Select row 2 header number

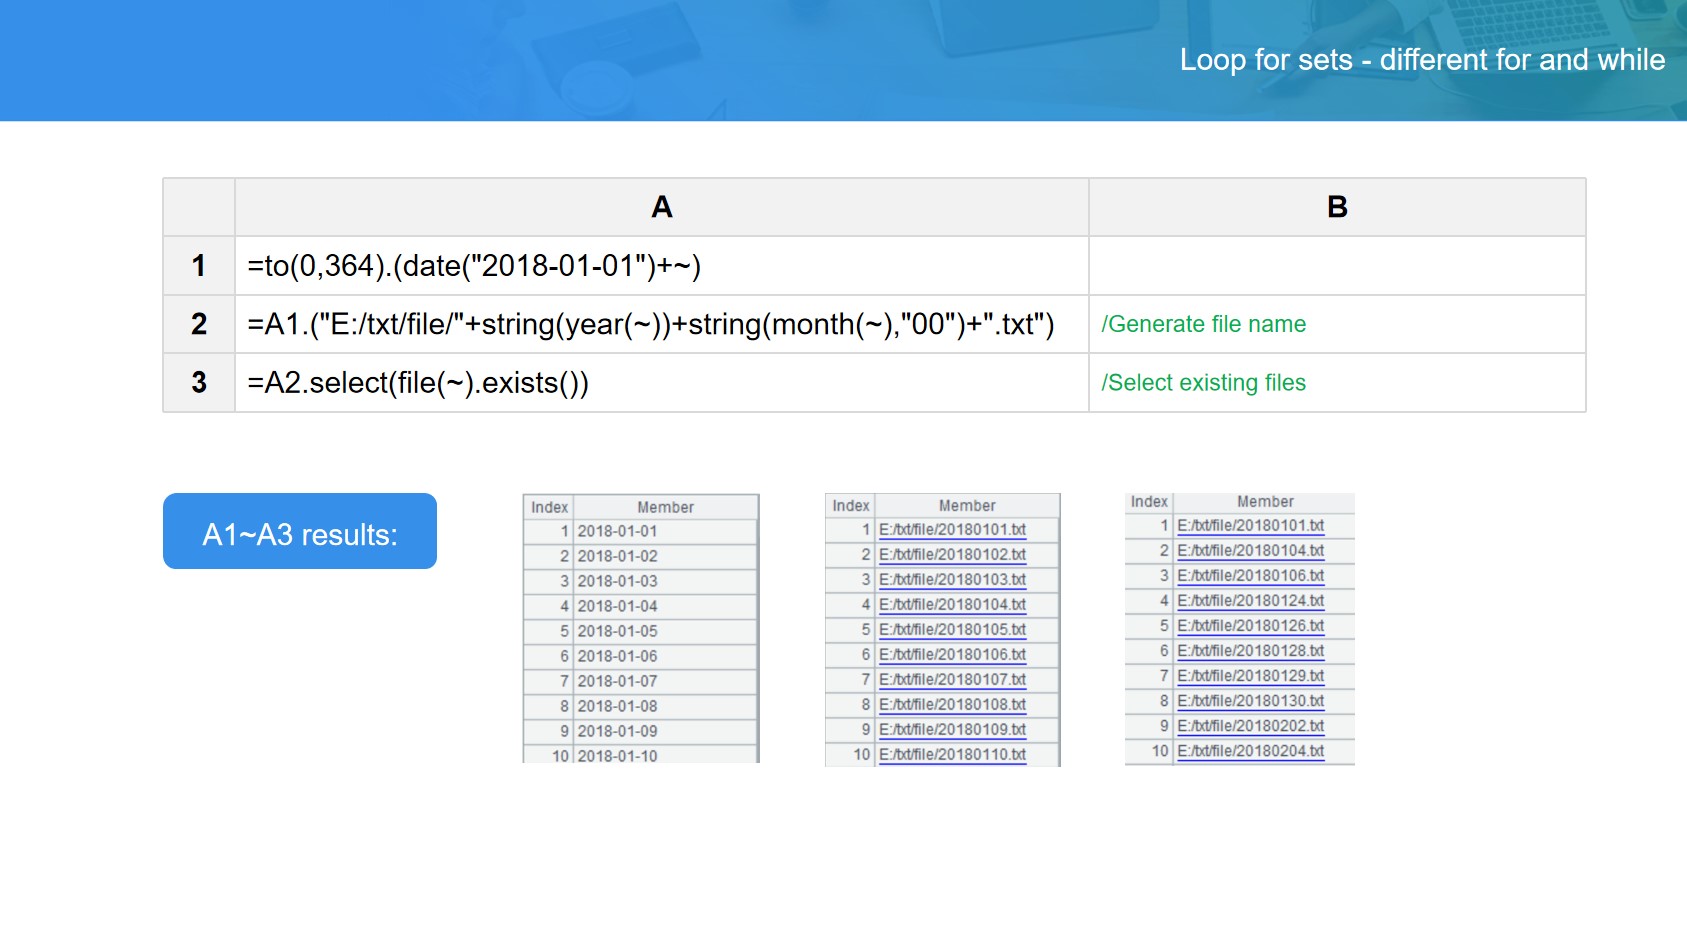tap(199, 324)
